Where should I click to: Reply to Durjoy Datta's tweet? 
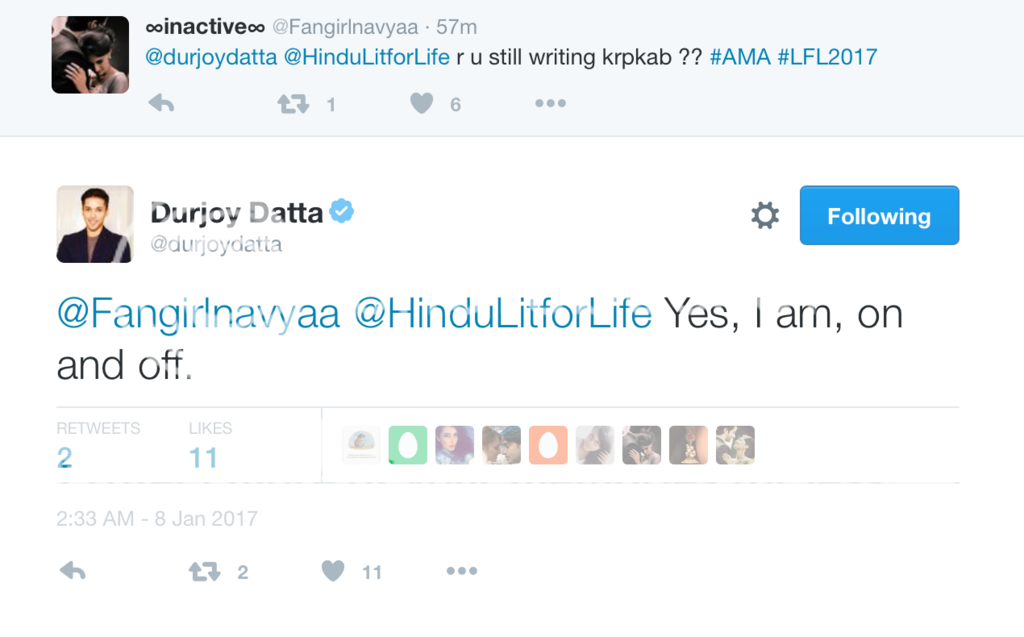(72, 571)
